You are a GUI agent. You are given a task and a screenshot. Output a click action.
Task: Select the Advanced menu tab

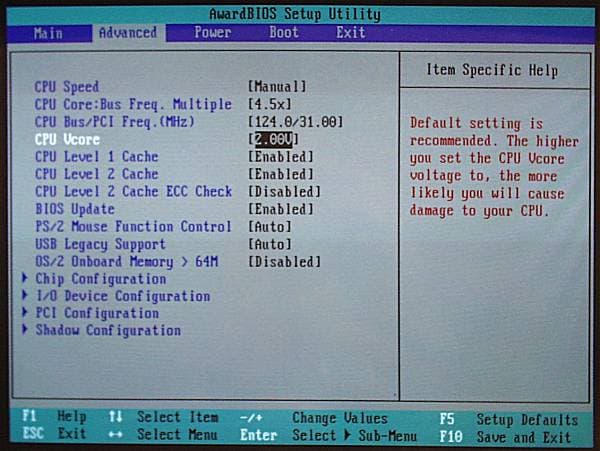point(128,33)
